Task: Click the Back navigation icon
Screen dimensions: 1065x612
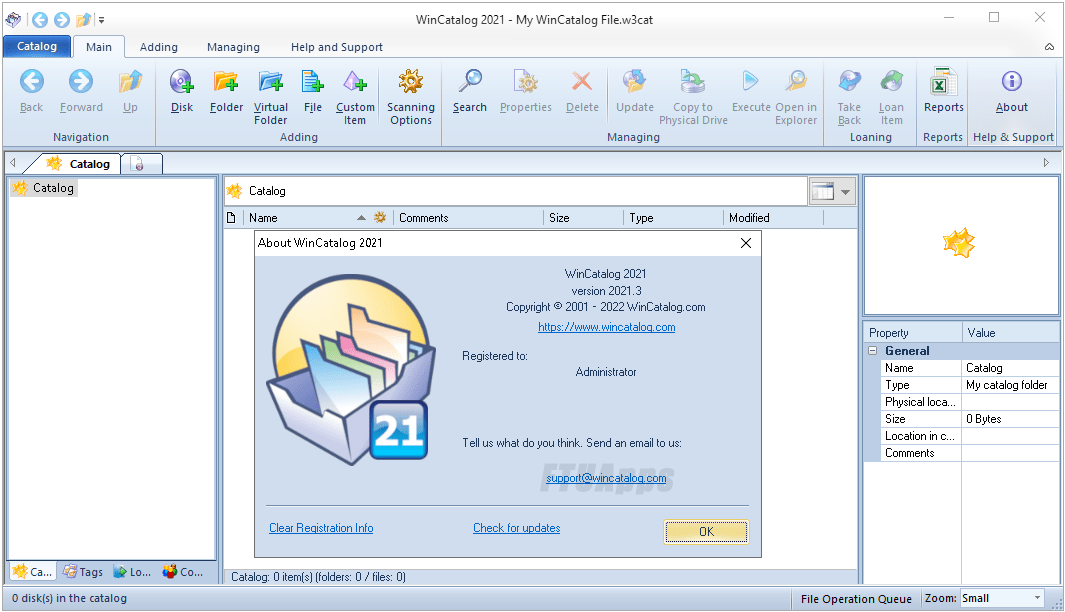Action: coord(31,82)
